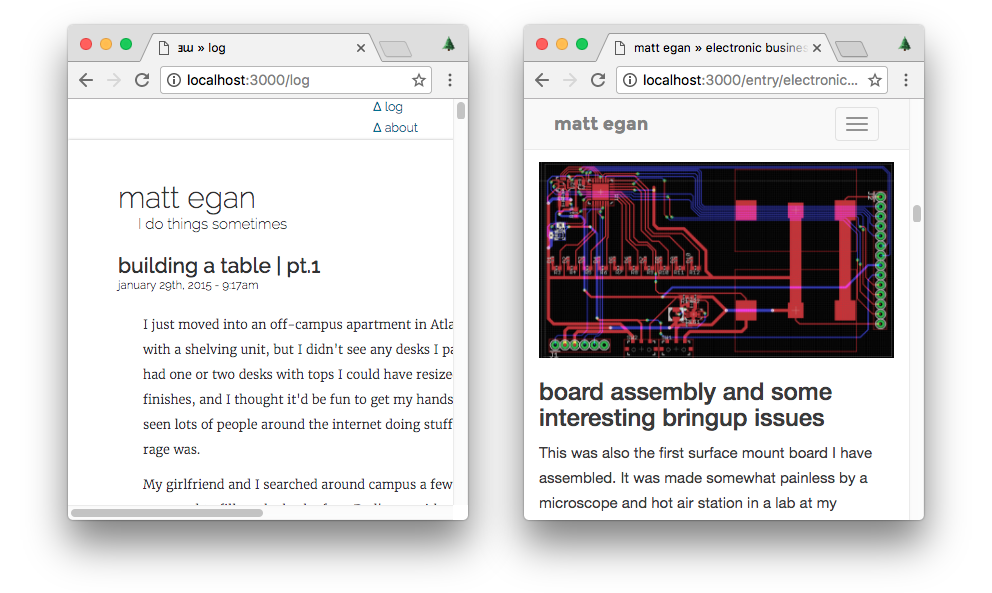The width and height of the screenshot is (992, 593).
Task: Bookmark the log page with star icon
Action: [419, 80]
